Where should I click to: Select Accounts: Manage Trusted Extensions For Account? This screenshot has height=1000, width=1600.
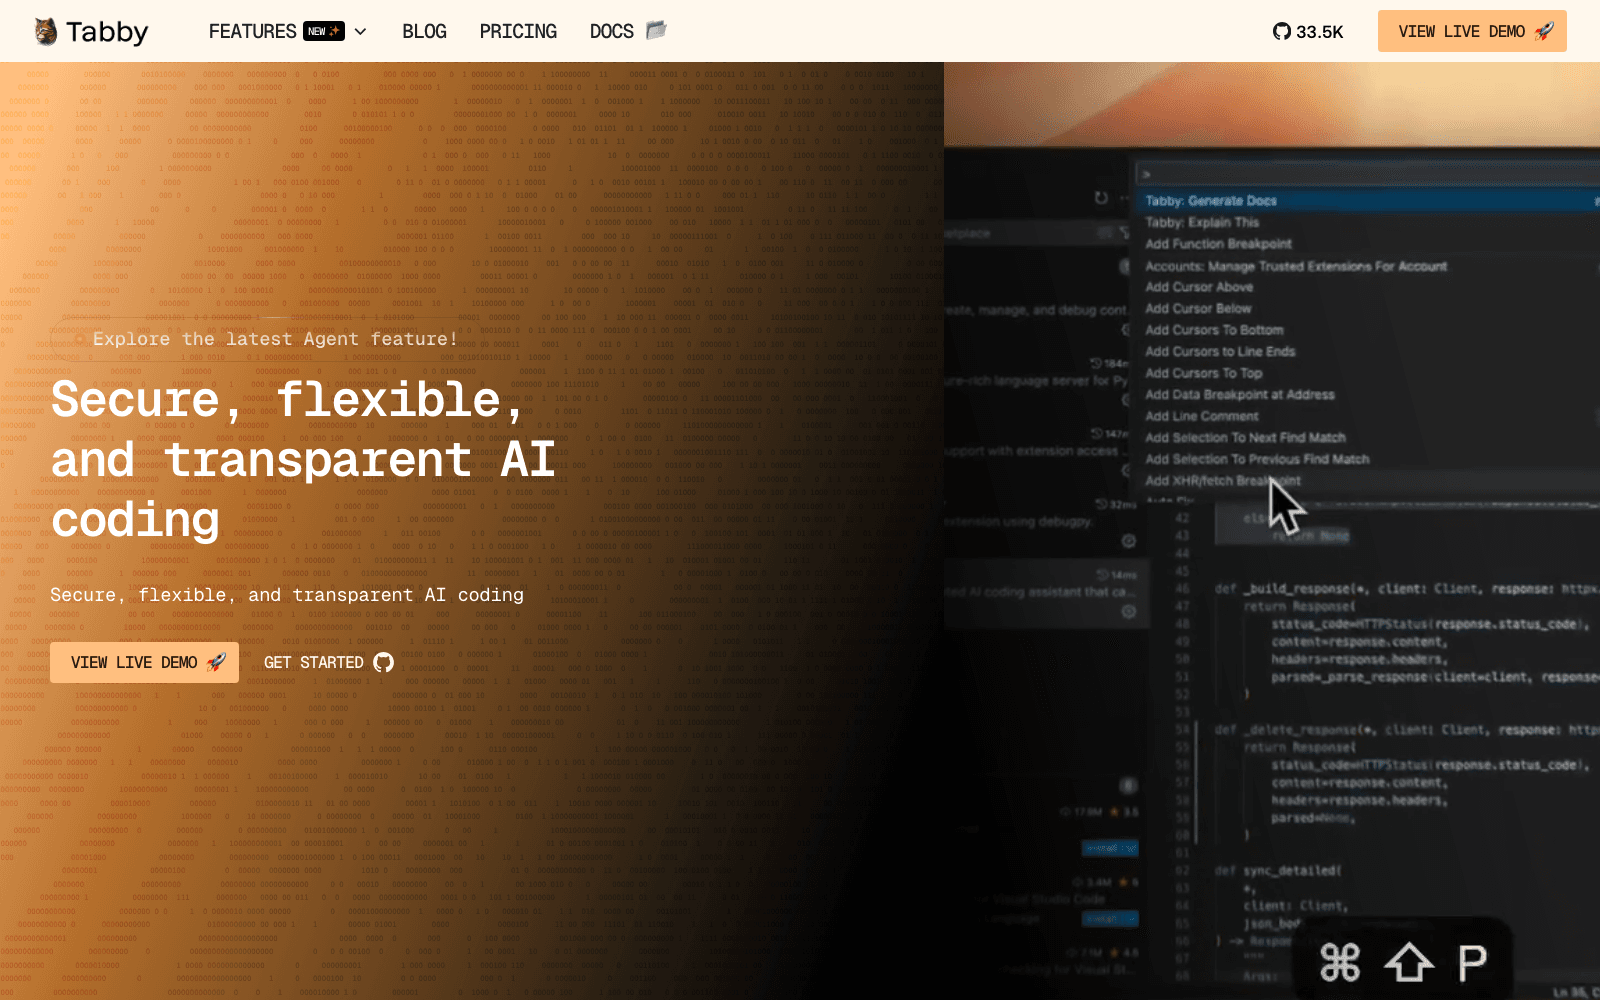(x=1295, y=266)
